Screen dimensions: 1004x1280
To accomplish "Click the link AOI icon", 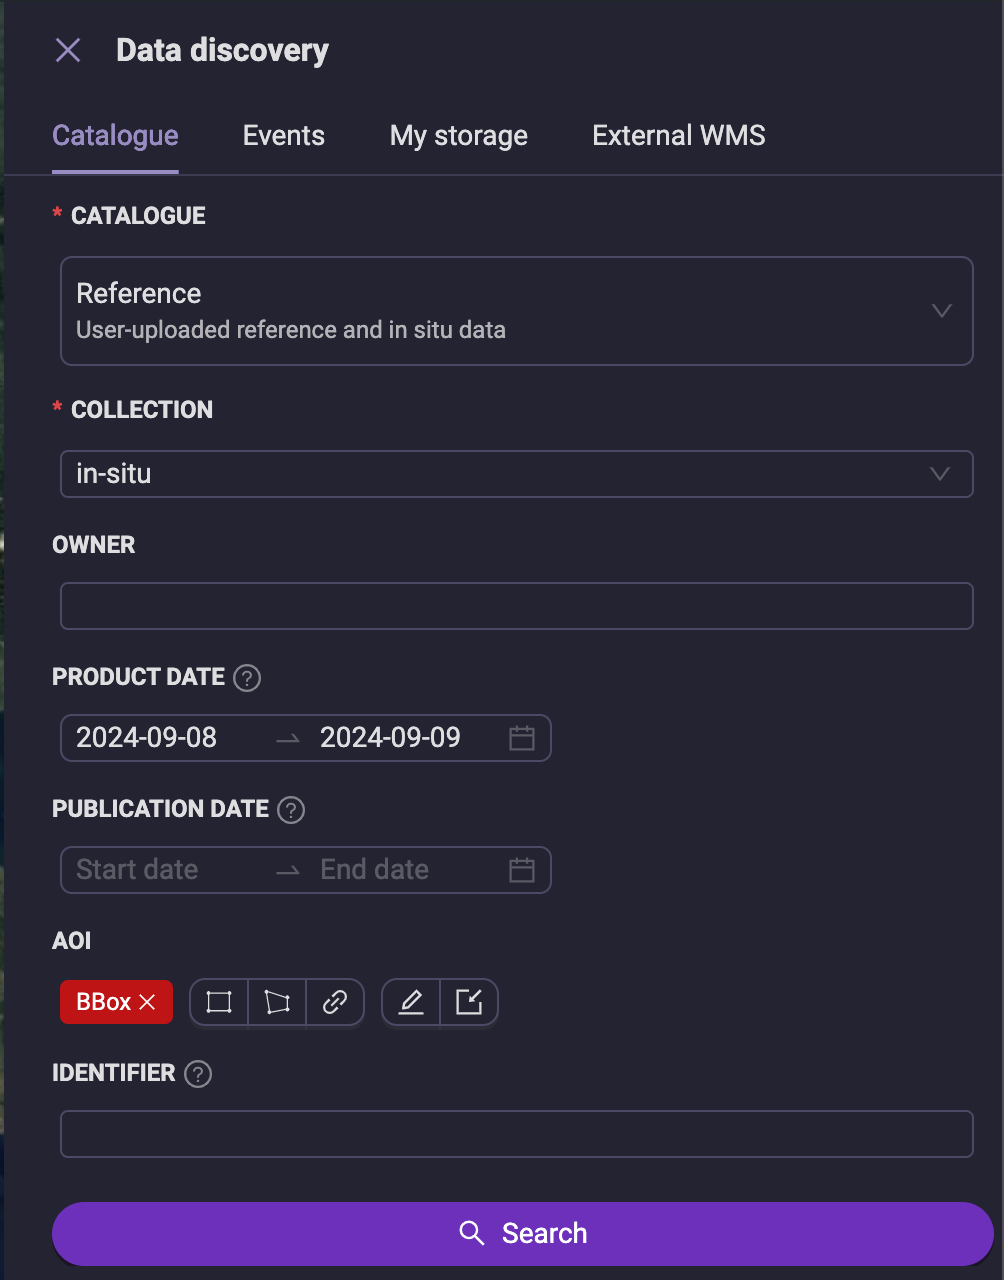I will click(x=335, y=1002).
